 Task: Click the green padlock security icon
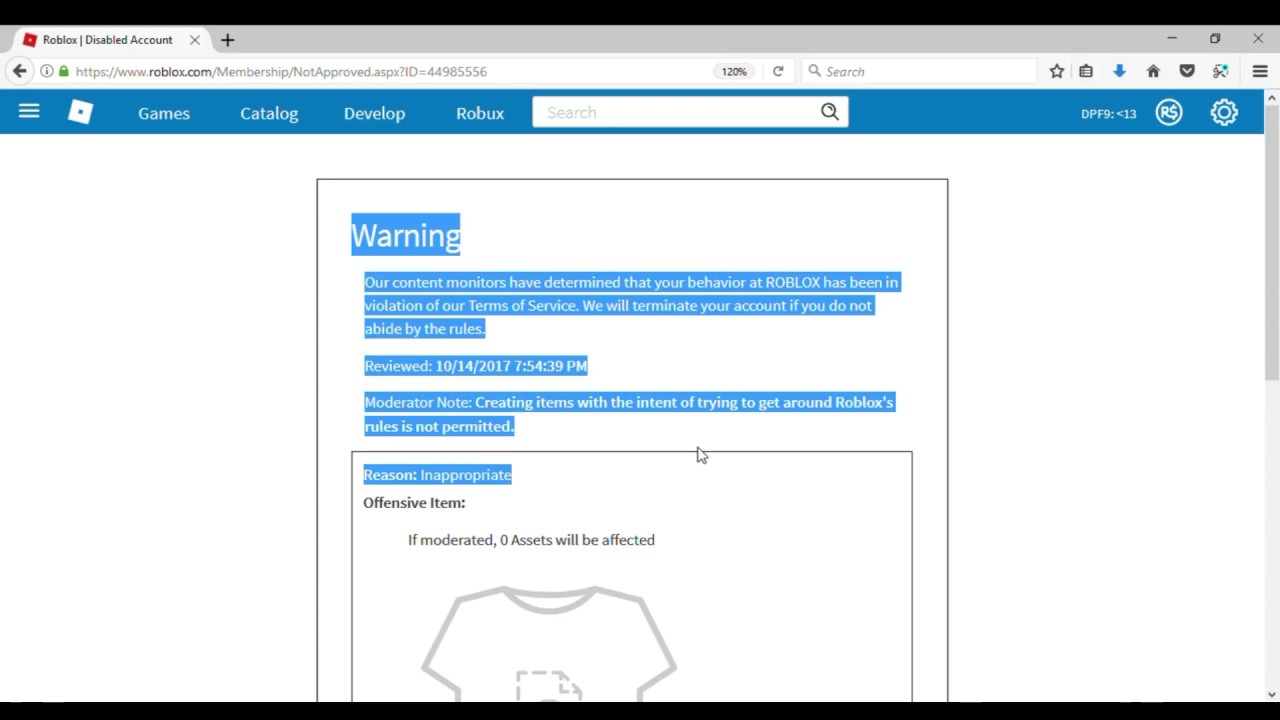click(64, 71)
